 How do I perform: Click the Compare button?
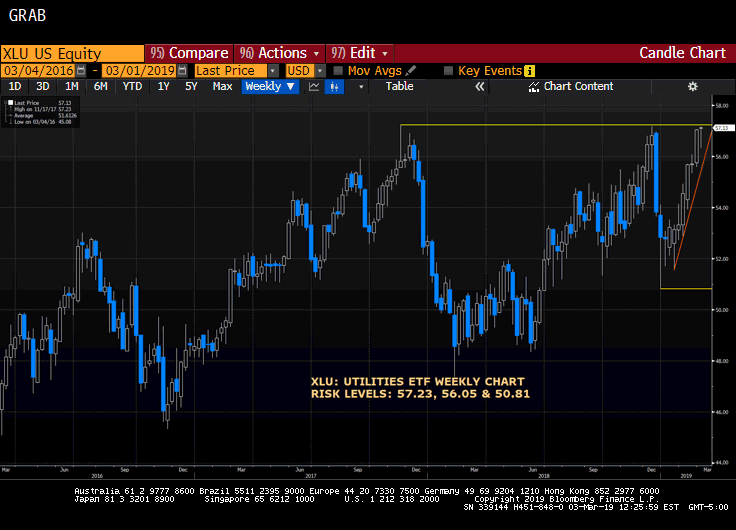(189, 53)
